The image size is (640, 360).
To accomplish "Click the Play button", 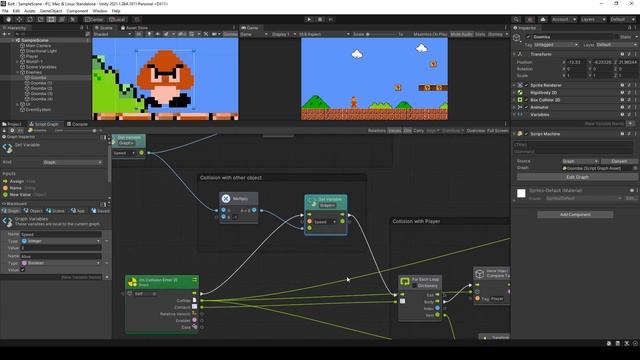I will click(x=309, y=19).
